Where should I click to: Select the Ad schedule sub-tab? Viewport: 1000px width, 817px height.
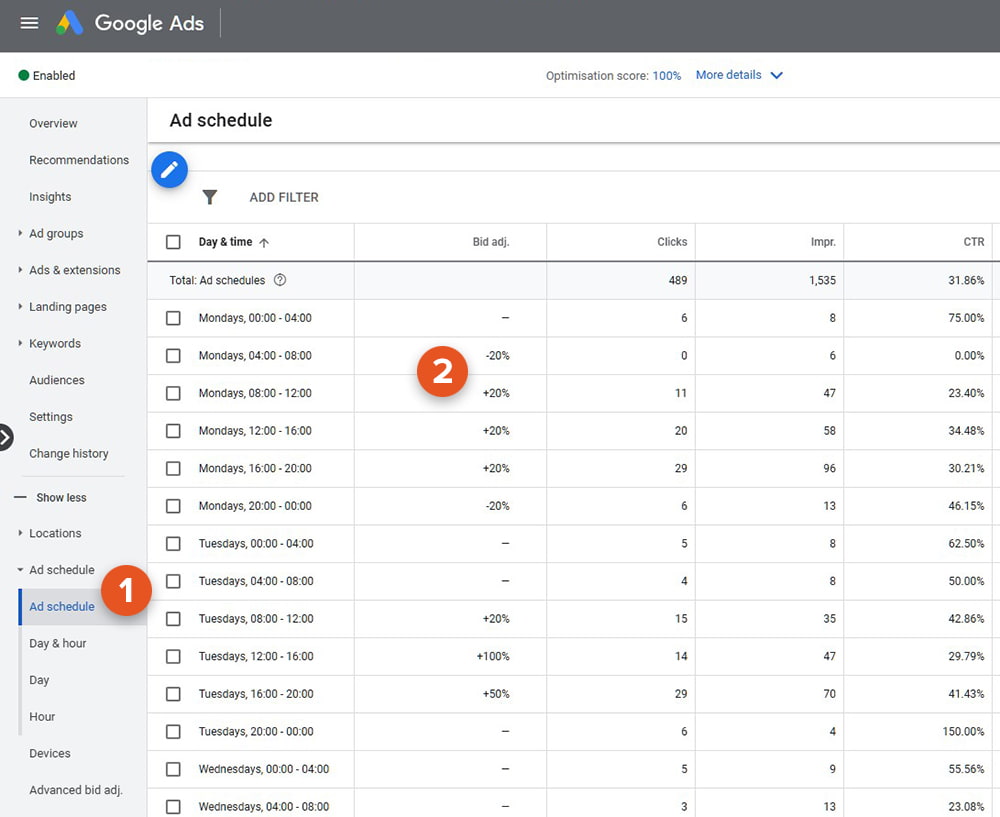62,607
